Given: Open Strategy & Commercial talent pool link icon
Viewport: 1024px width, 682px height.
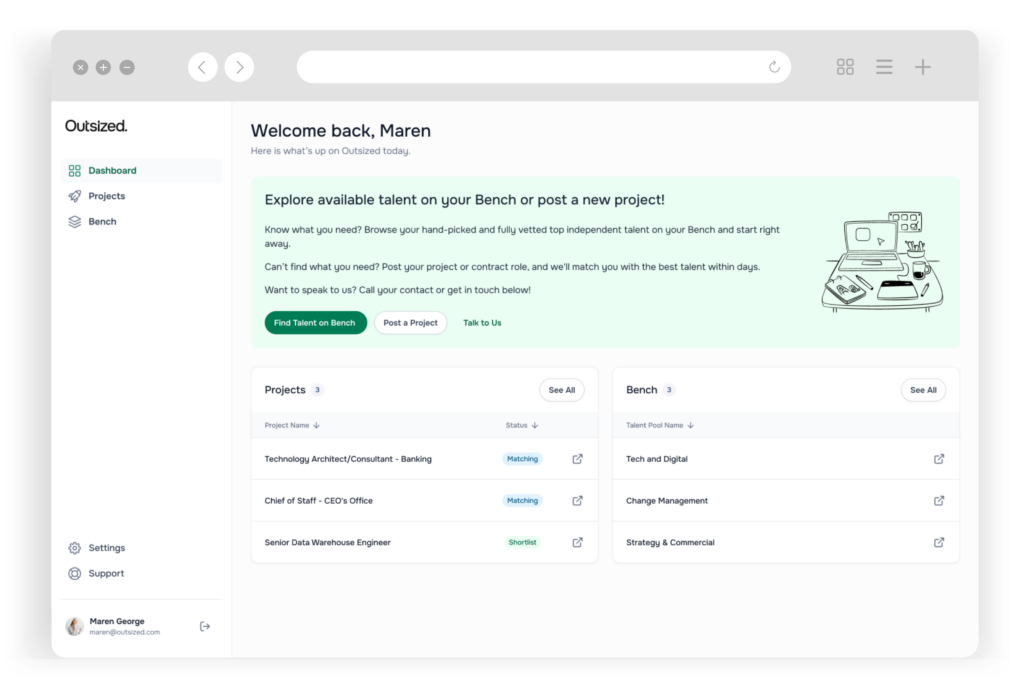Looking at the screenshot, I should pyautogui.click(x=939, y=542).
